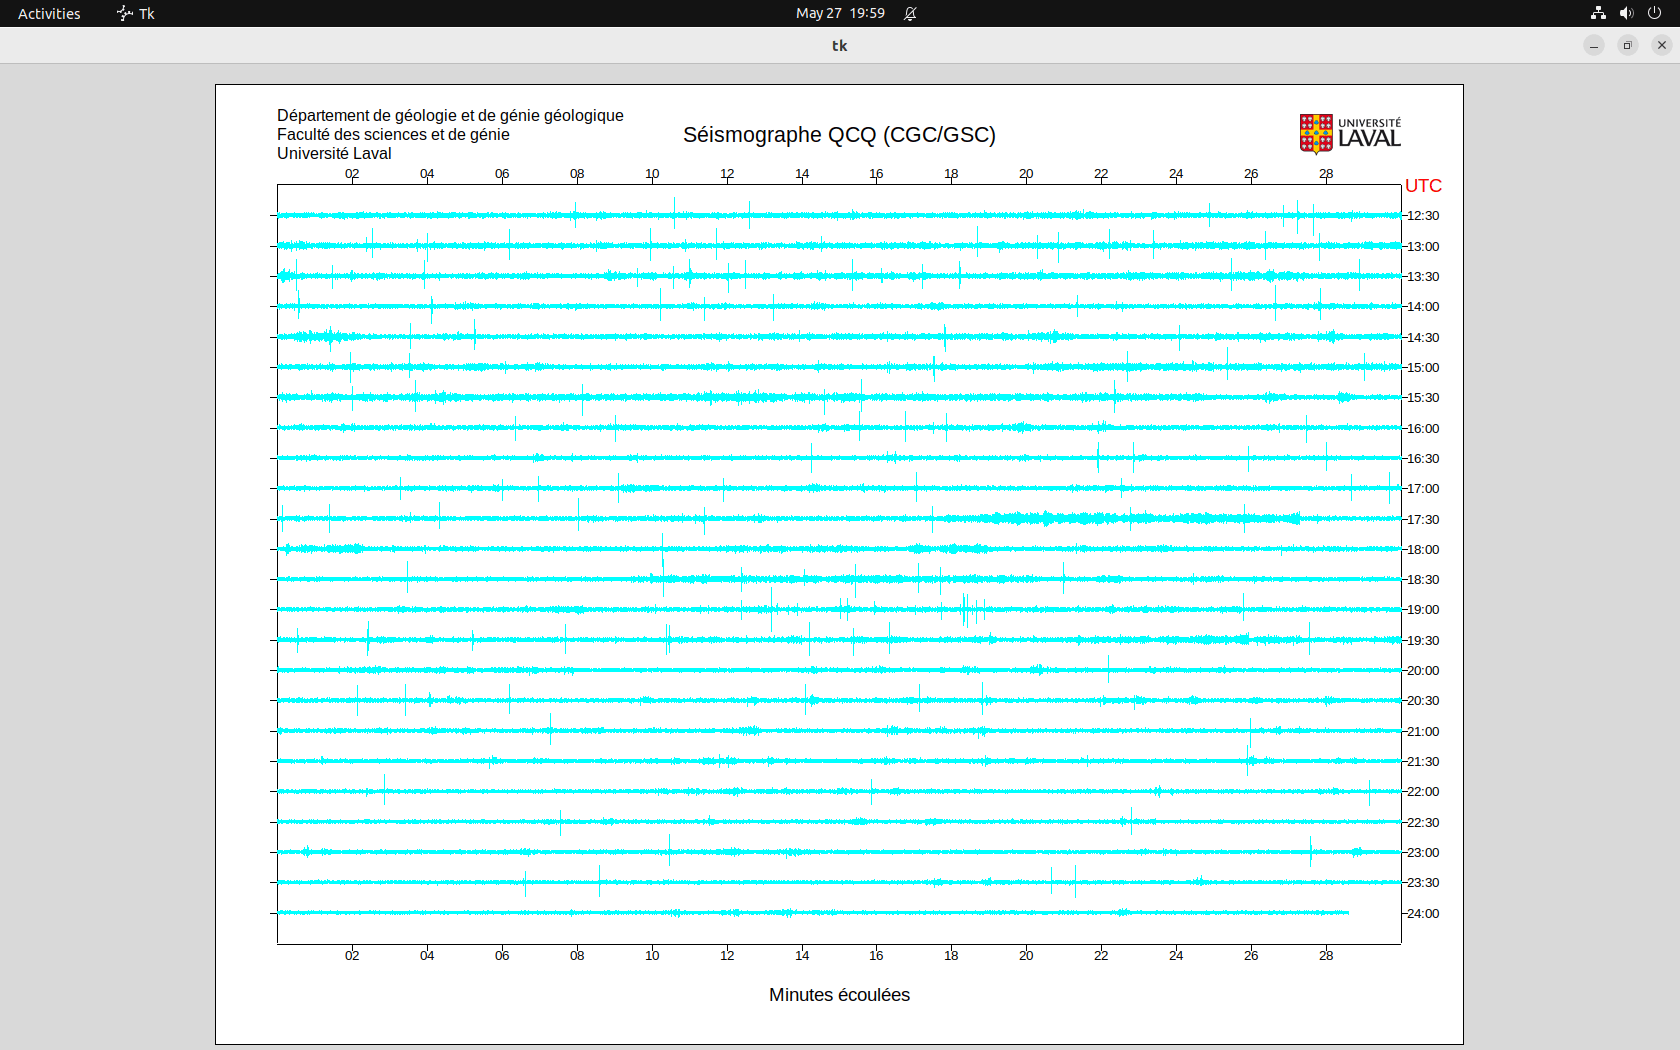Viewport: 1680px width, 1050px height.
Task: Open the May 27 19:59 clock menu
Action: [x=840, y=13]
